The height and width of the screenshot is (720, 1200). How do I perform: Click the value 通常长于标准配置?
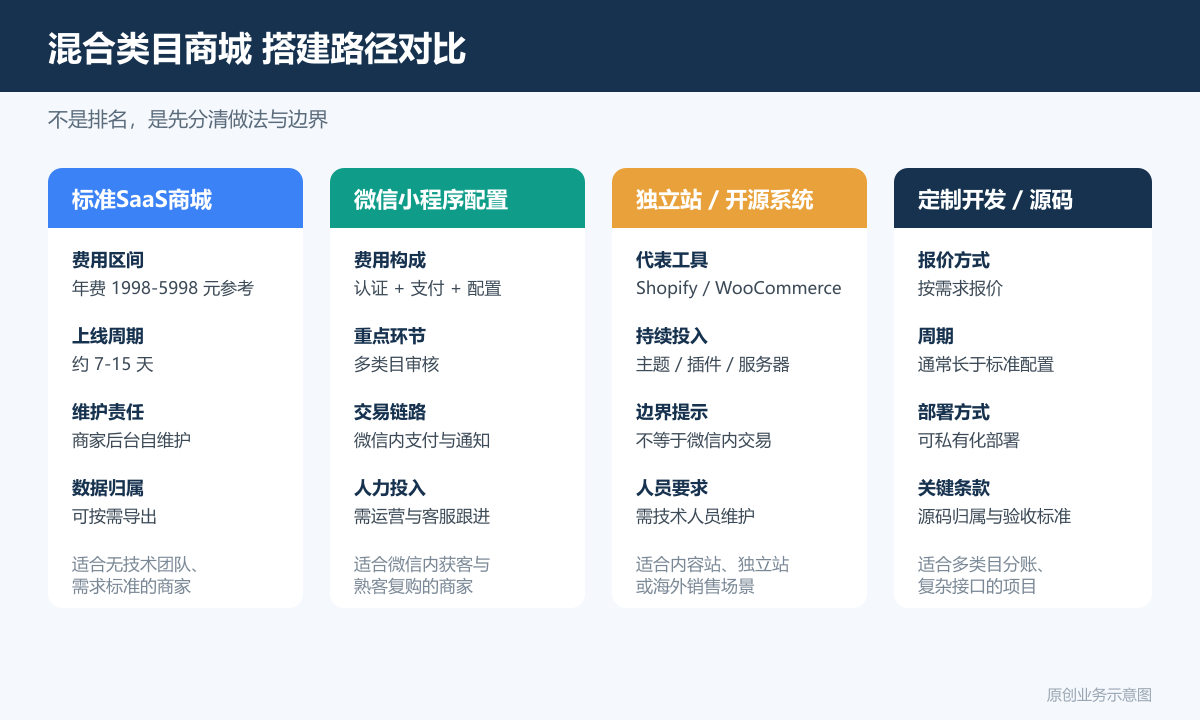986,364
